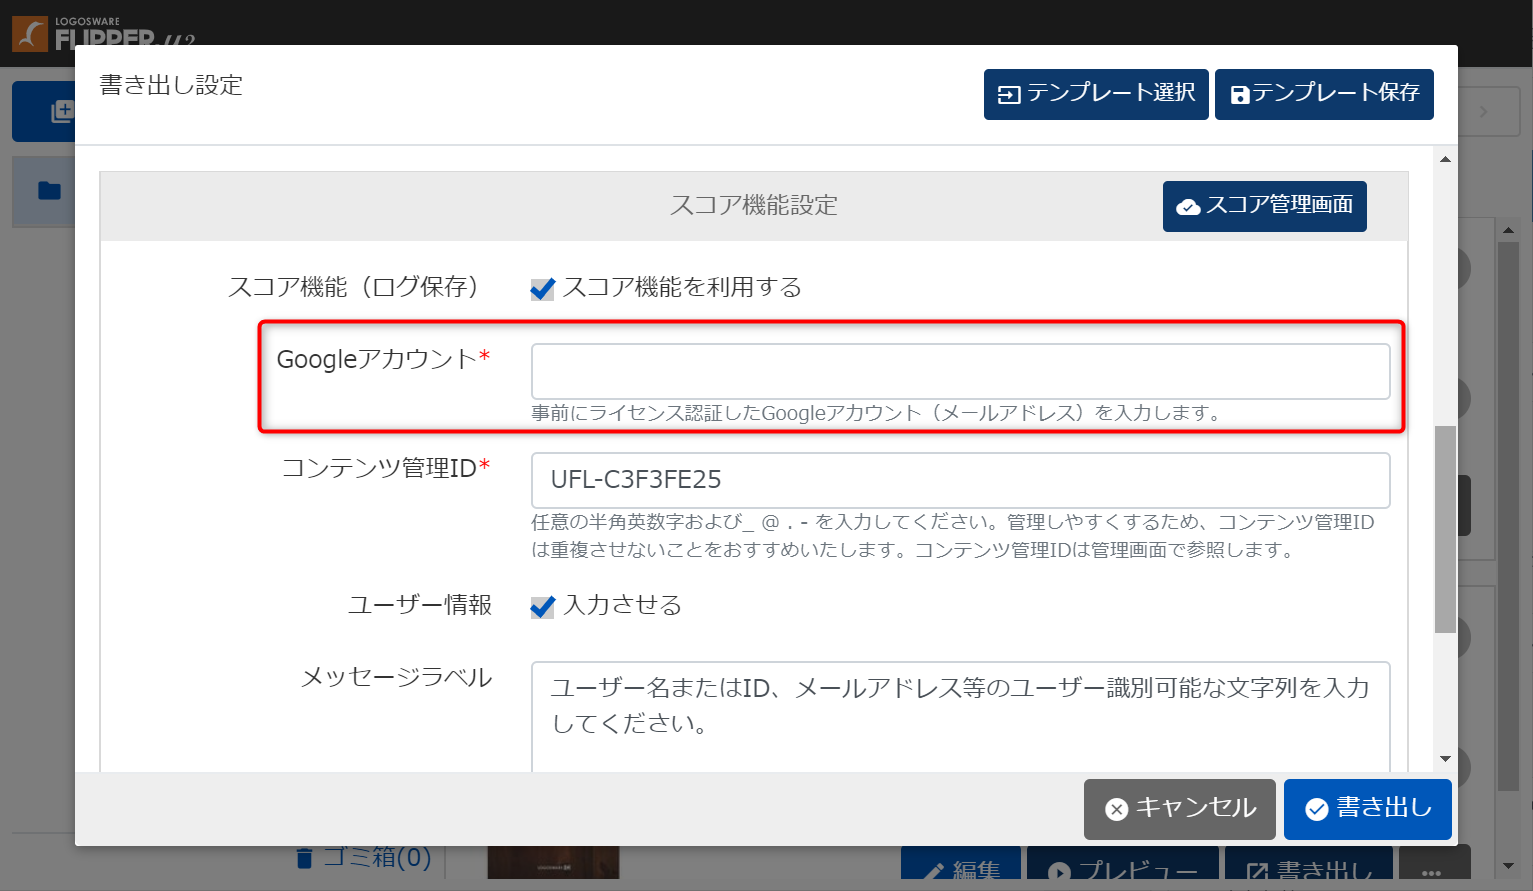The width and height of the screenshot is (1533, 891).
Task: Click the background page scrollbar down arrow
Action: coord(1509,866)
